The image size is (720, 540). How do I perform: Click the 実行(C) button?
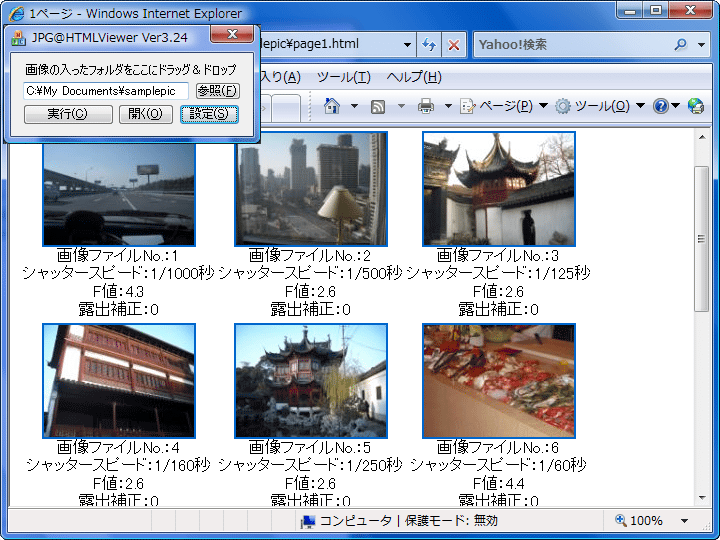click(x=68, y=114)
